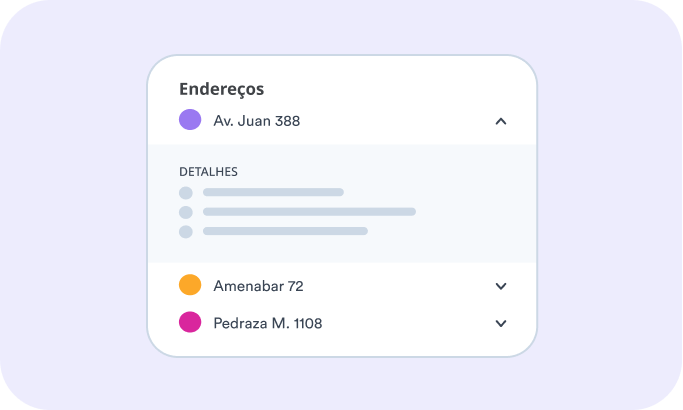This screenshot has height=410, width=683.
Task: Click the DETALHES section label
Action: [208, 172]
